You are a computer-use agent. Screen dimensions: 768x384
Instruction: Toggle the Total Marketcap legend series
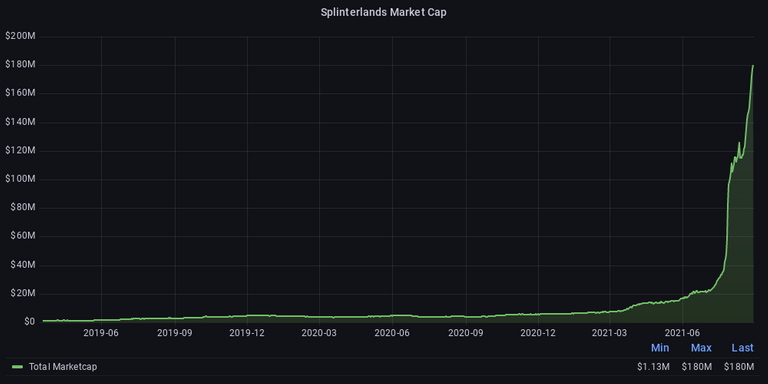tap(63, 366)
